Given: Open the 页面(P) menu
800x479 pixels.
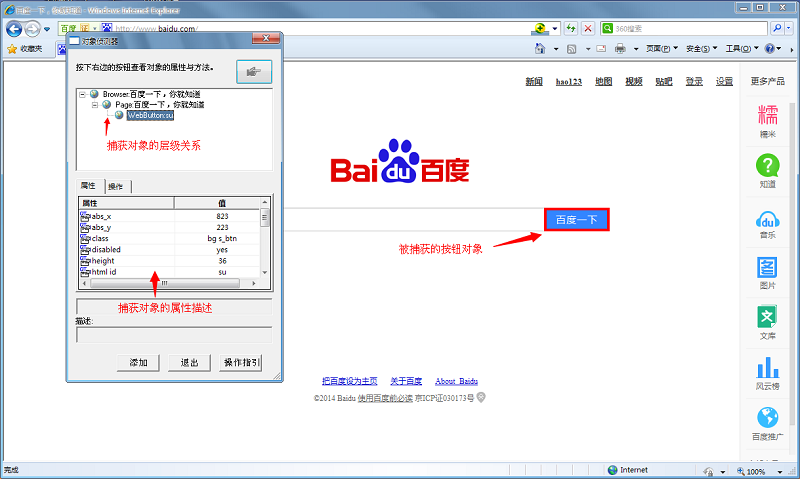Looking at the screenshot, I should pos(662,48).
